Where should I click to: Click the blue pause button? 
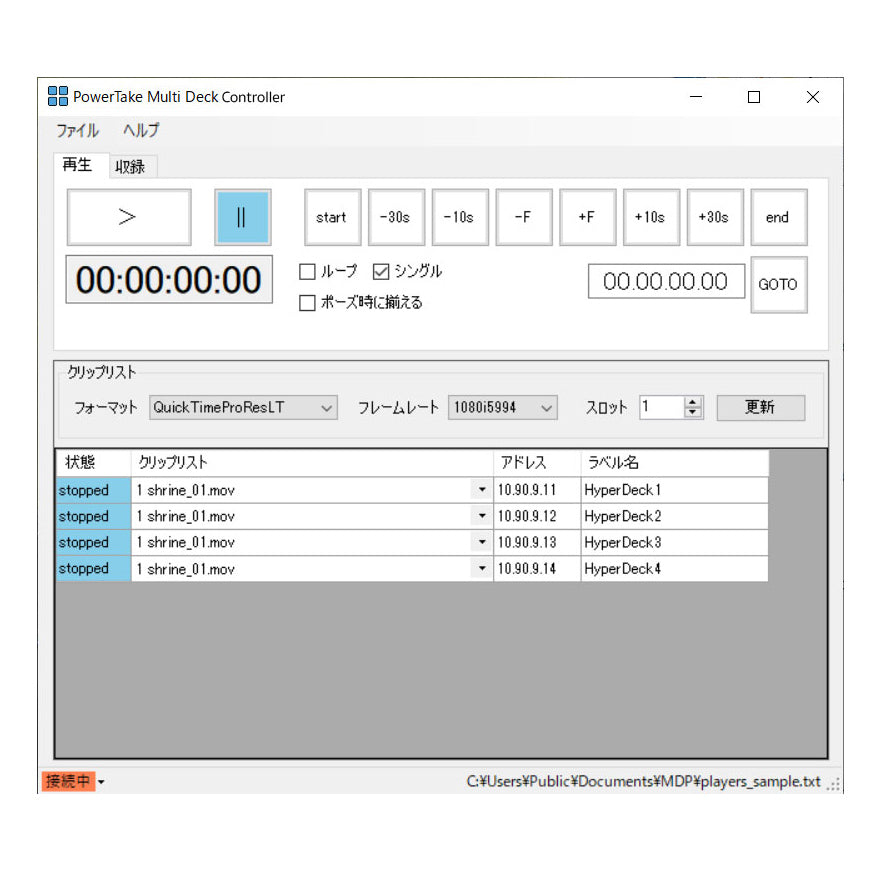[242, 217]
